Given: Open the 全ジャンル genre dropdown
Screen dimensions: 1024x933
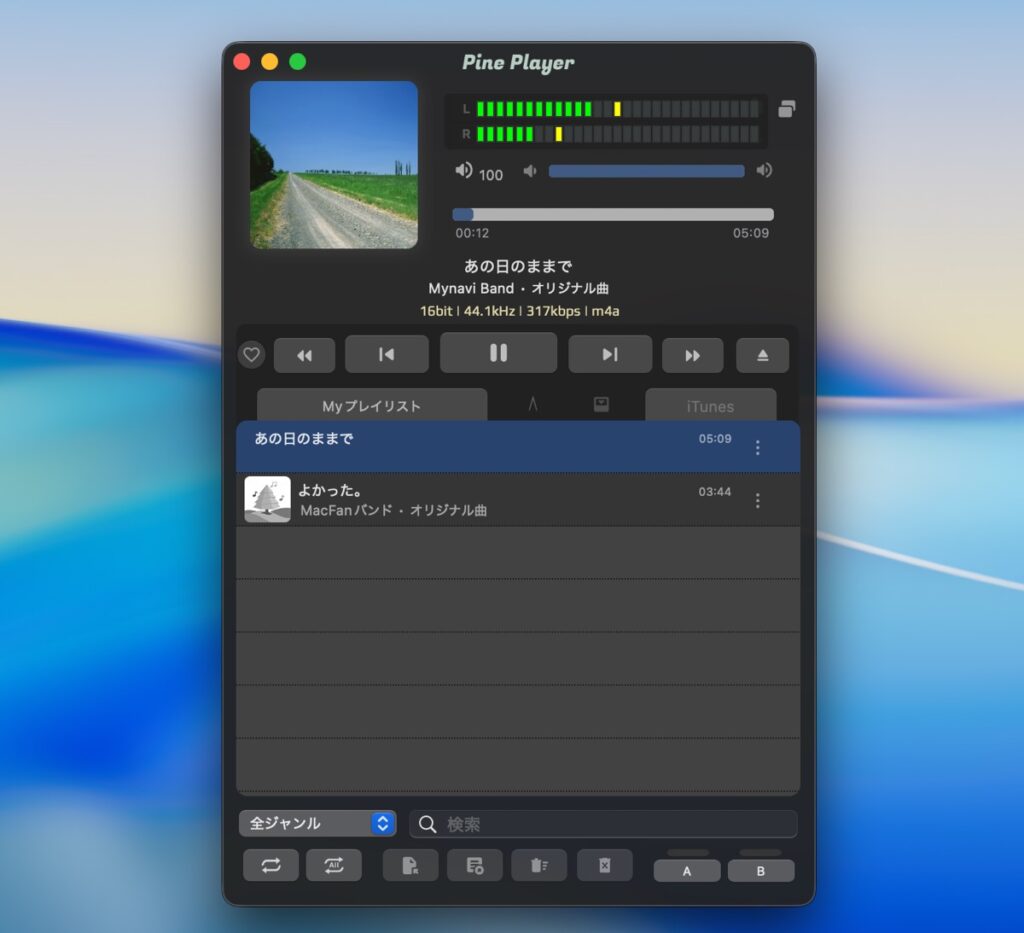Looking at the screenshot, I should point(317,823).
